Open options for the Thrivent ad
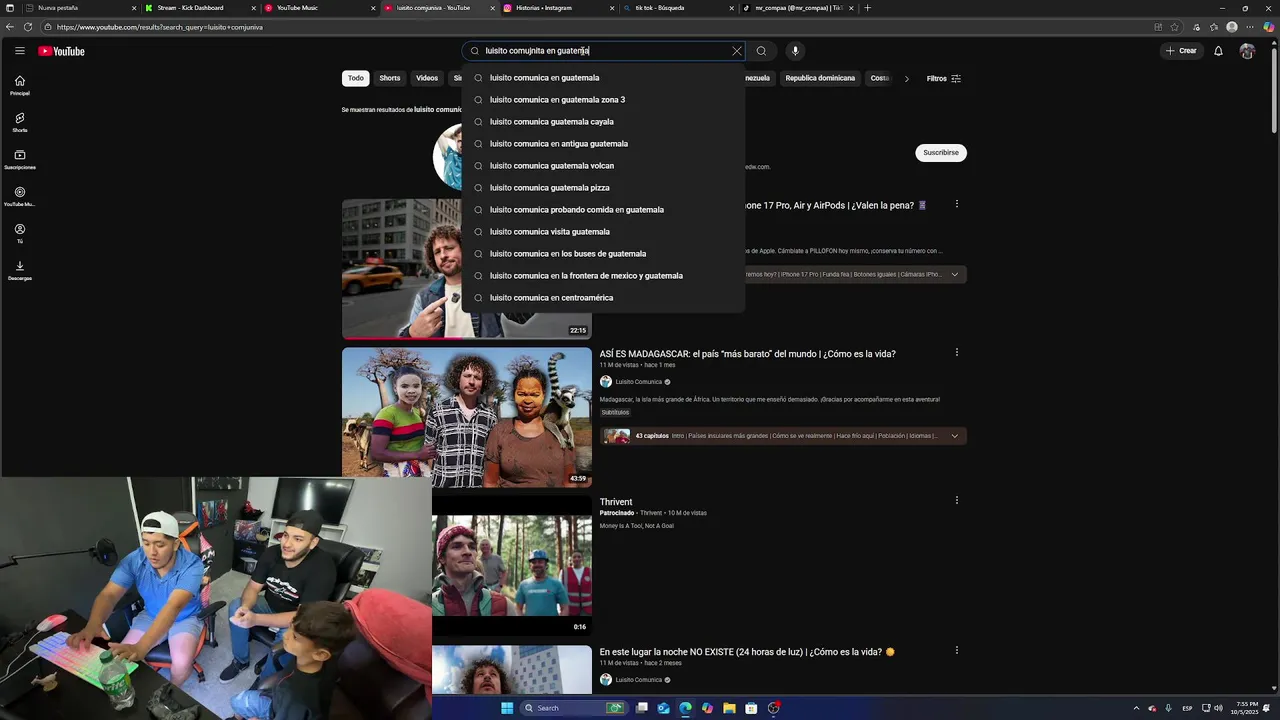Image resolution: width=1280 pixels, height=720 pixels. click(957, 500)
